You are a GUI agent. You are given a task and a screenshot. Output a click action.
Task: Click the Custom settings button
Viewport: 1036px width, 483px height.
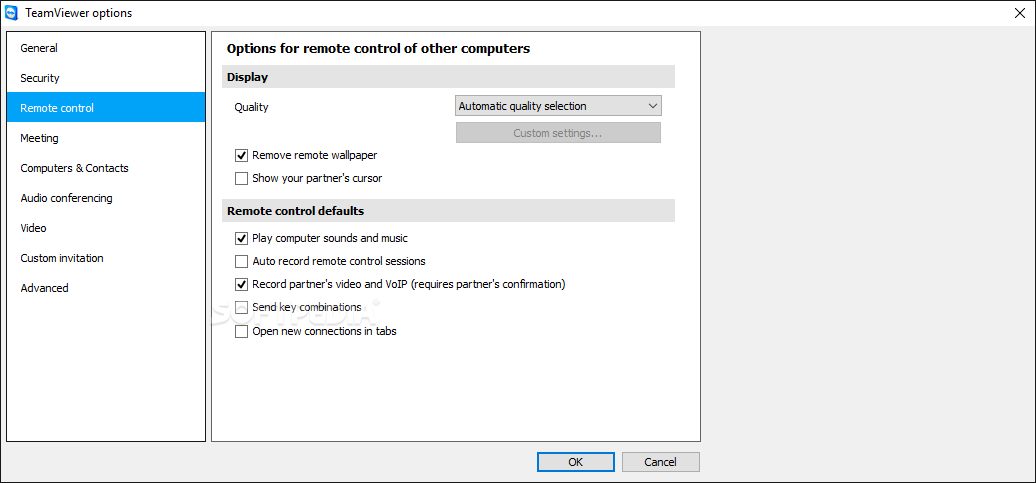558,133
